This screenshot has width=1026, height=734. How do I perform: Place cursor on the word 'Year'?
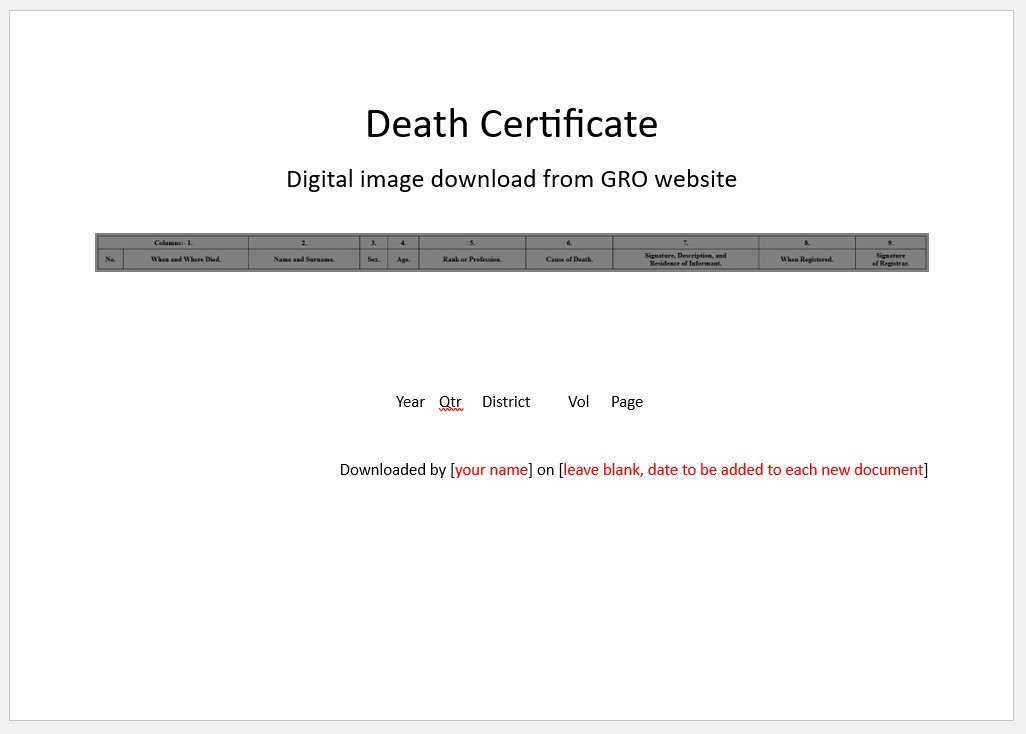(x=410, y=402)
